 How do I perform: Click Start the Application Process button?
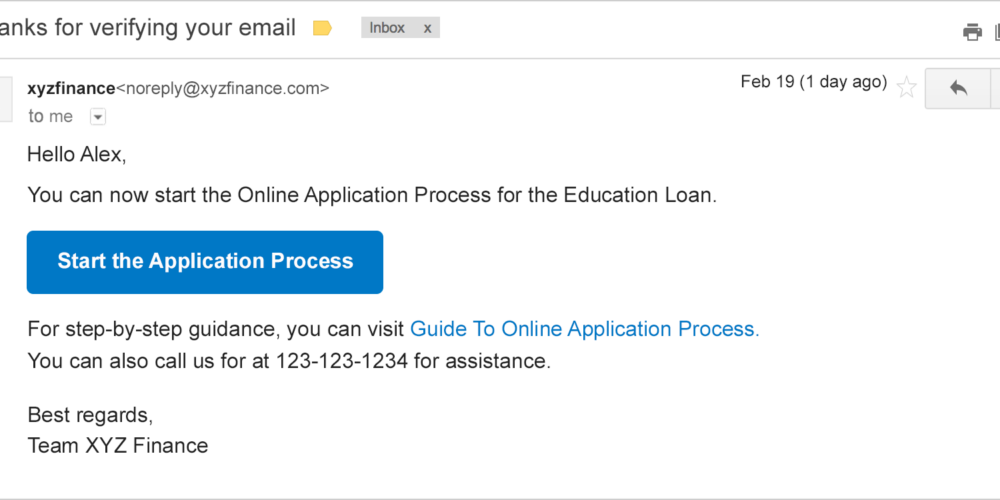(205, 262)
